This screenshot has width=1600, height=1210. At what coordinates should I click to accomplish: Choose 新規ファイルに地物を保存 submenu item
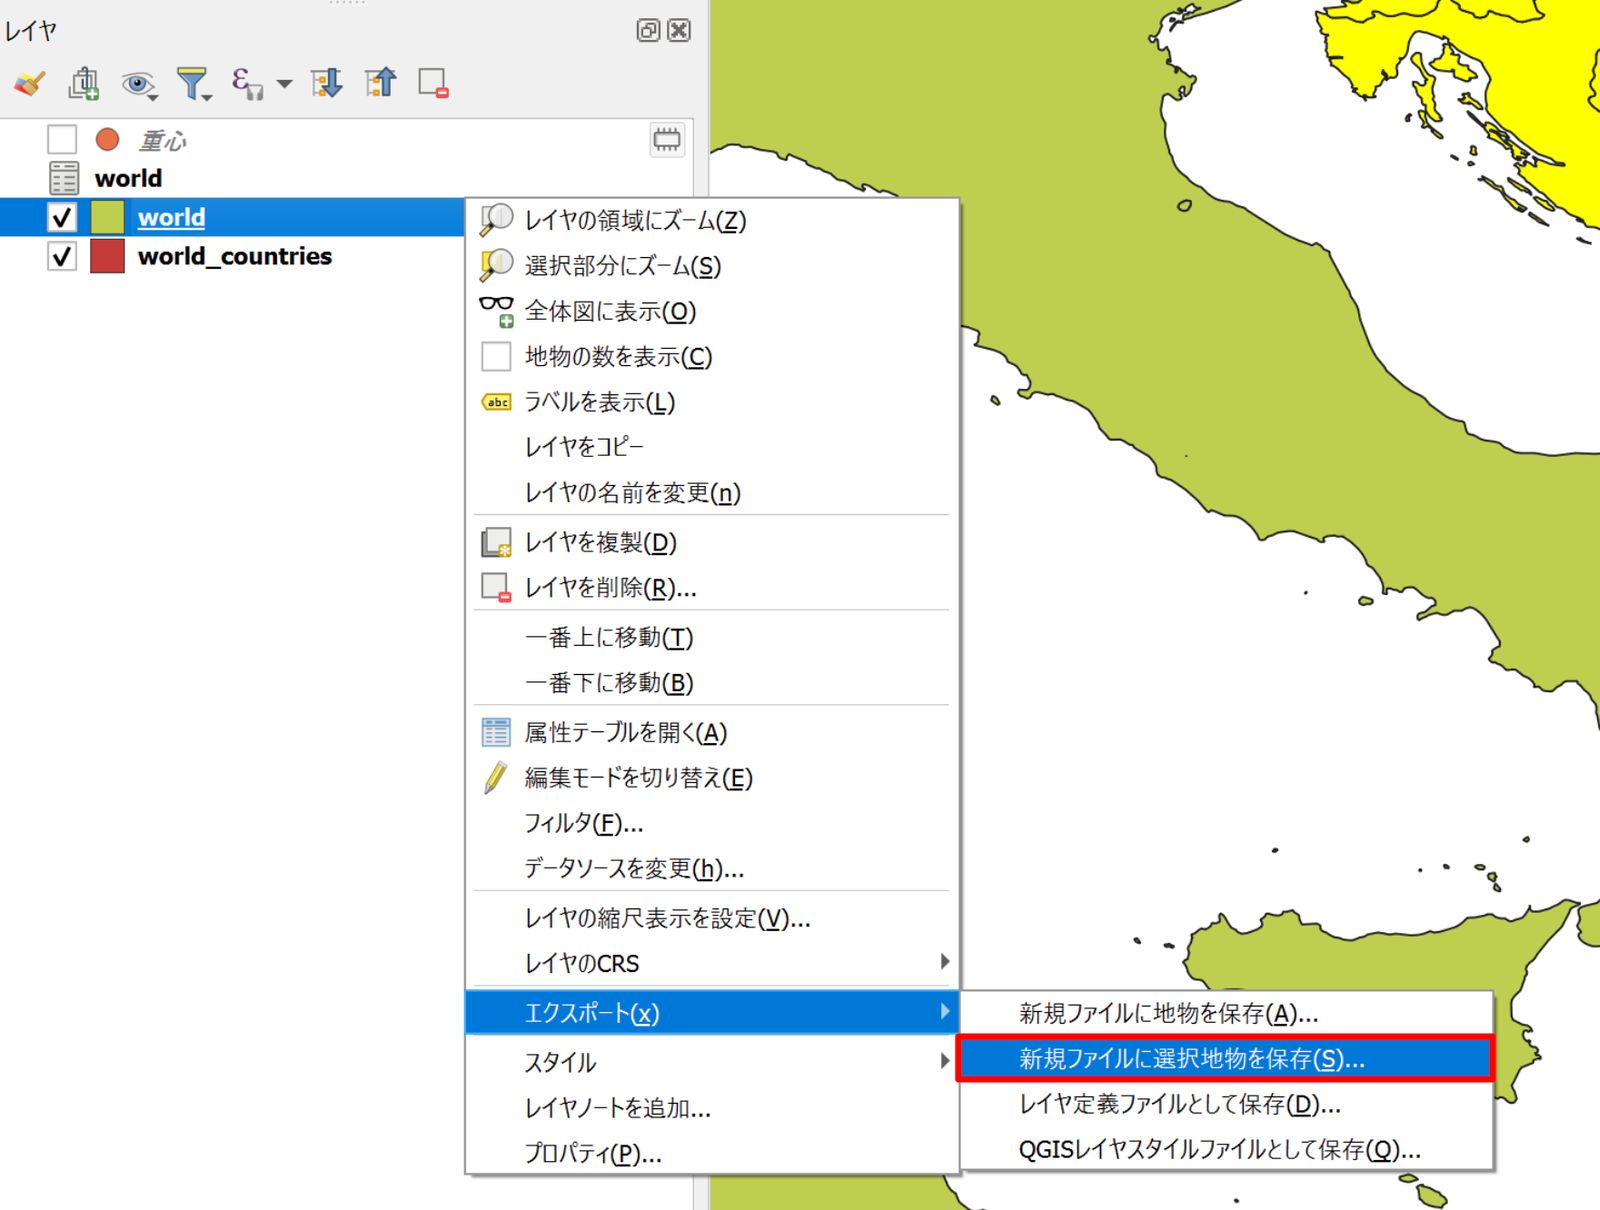coord(1226,1013)
